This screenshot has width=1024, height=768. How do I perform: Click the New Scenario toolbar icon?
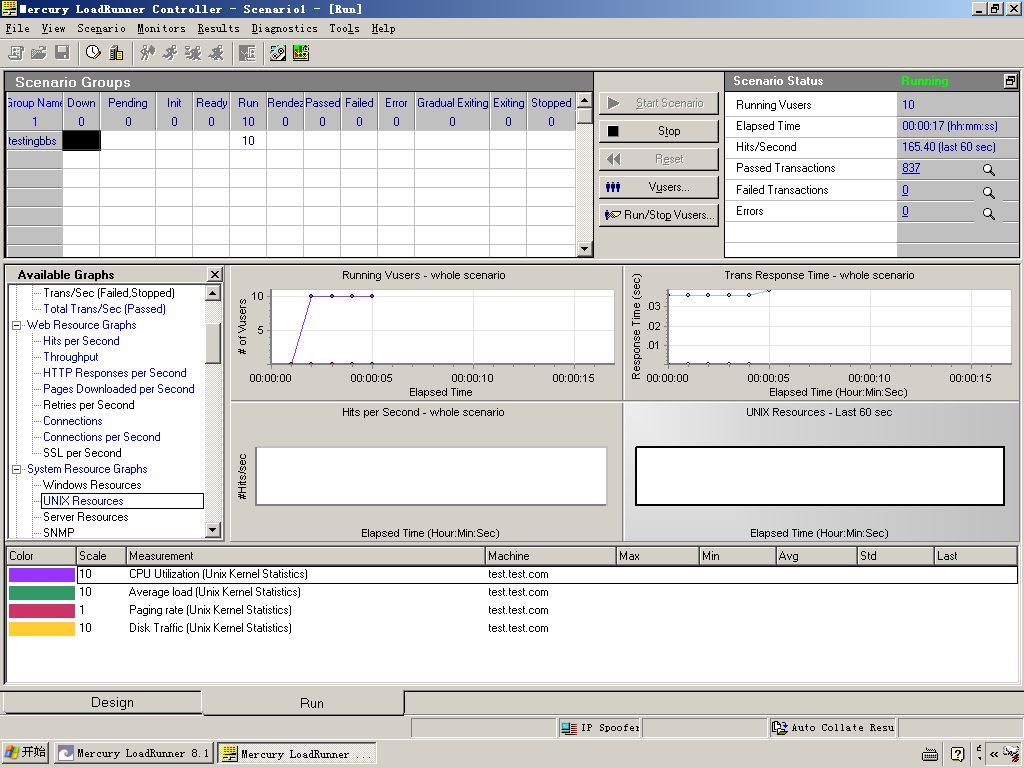pos(16,53)
